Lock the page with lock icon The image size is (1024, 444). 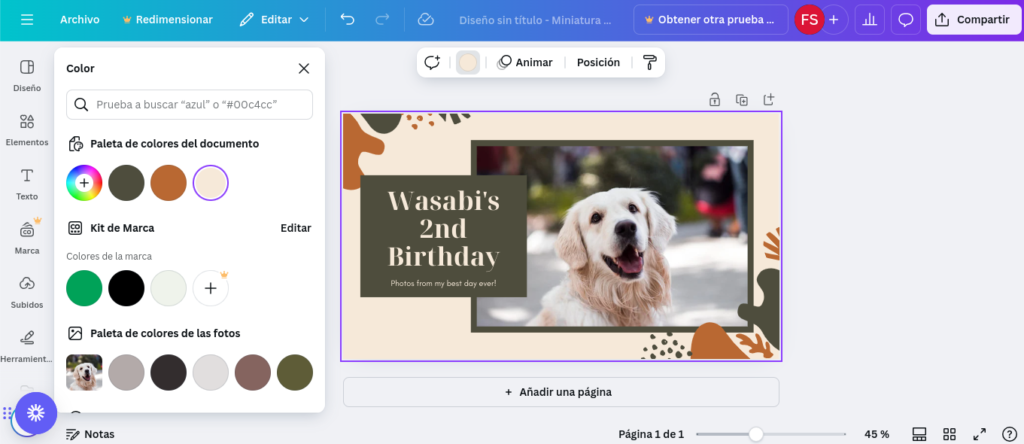click(x=714, y=100)
